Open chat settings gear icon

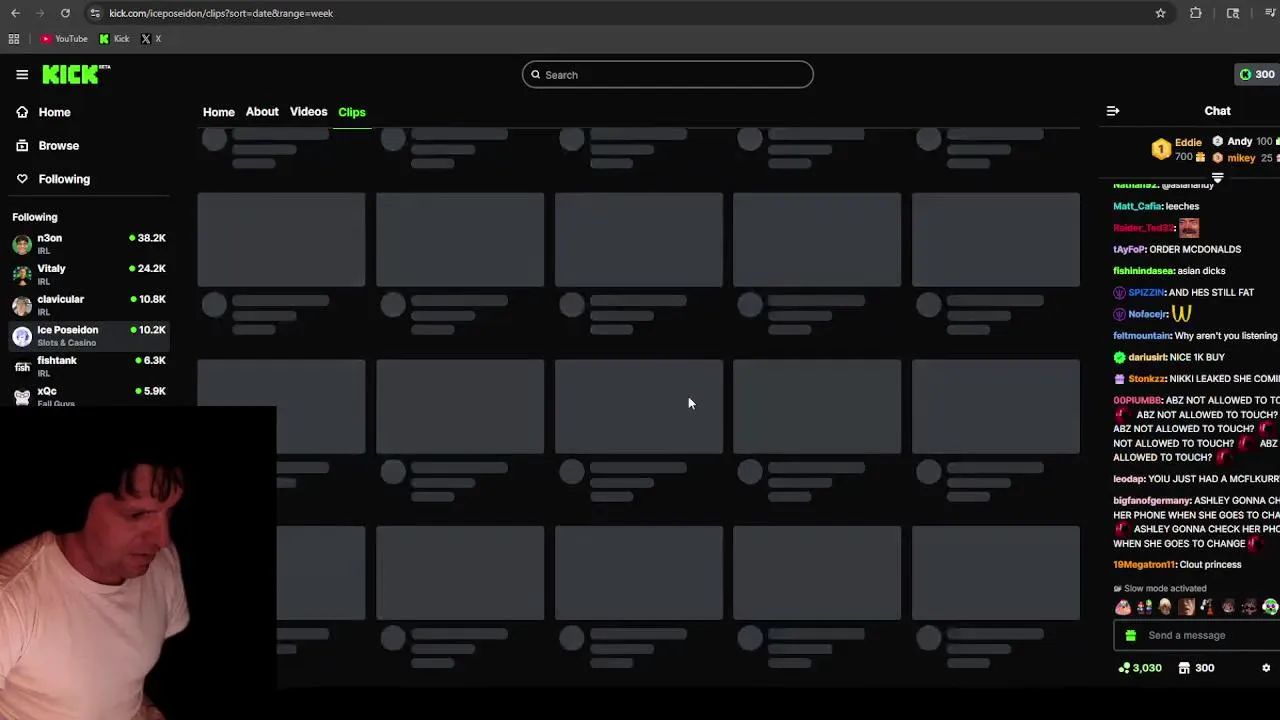[1266, 668]
